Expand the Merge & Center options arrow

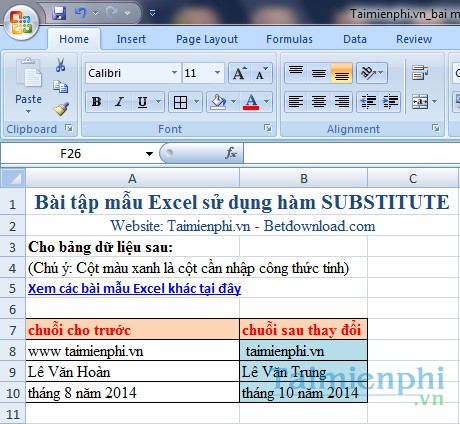click(x=434, y=101)
